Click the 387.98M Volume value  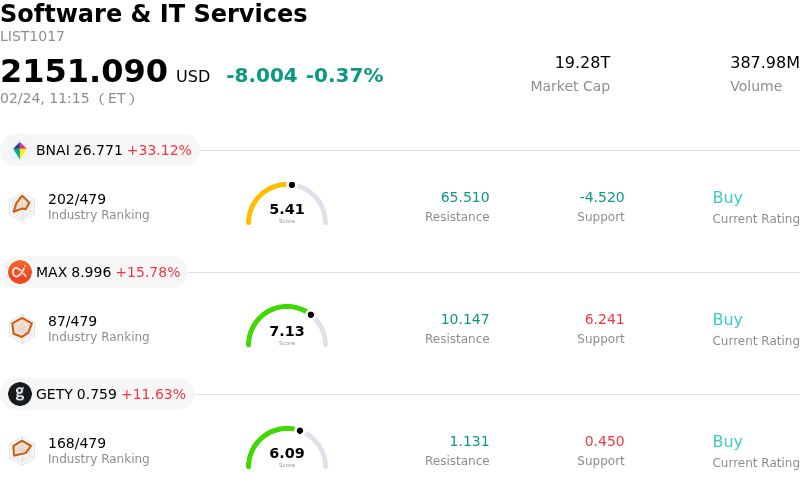click(x=764, y=63)
